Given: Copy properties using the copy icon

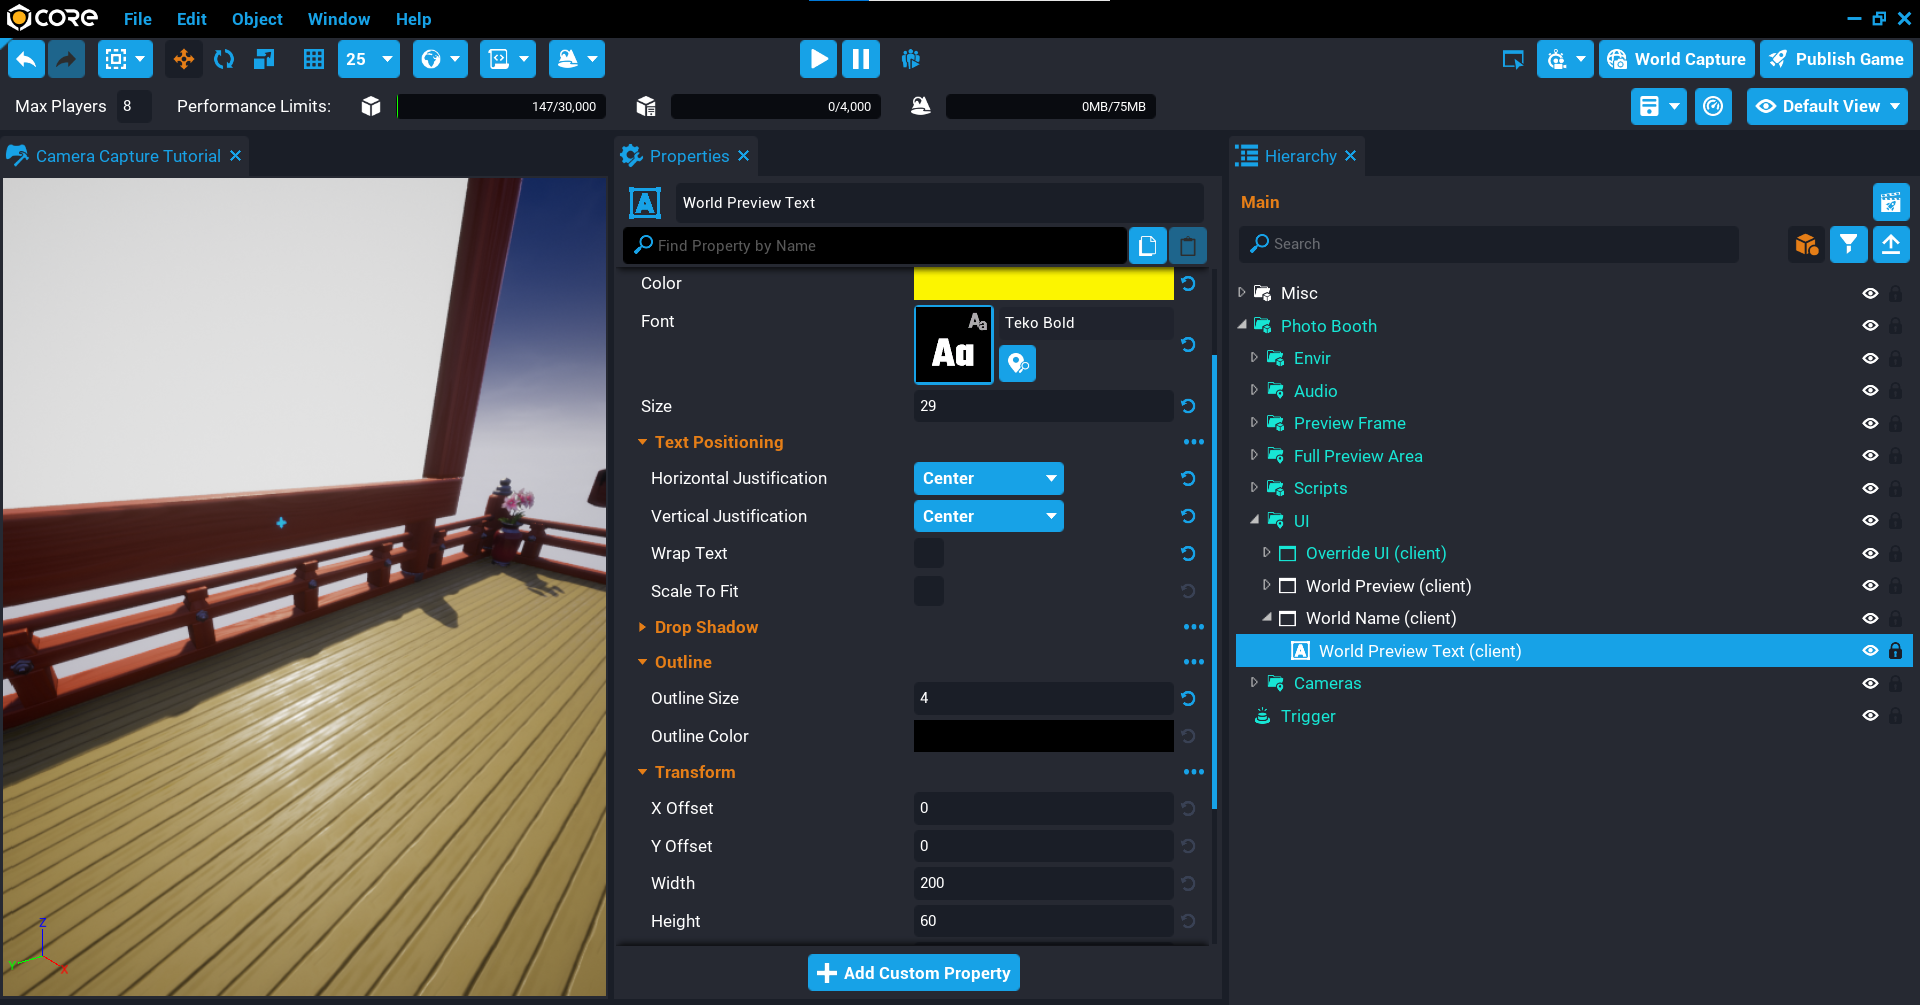Looking at the screenshot, I should [1147, 246].
